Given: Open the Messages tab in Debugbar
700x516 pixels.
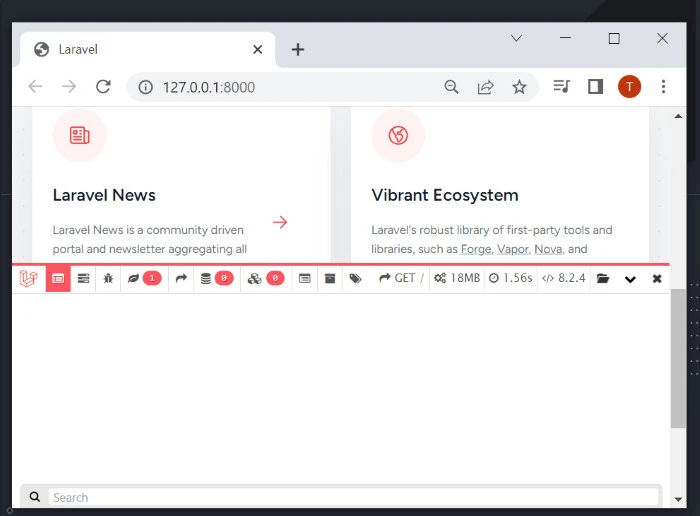Looking at the screenshot, I should [x=58, y=278].
